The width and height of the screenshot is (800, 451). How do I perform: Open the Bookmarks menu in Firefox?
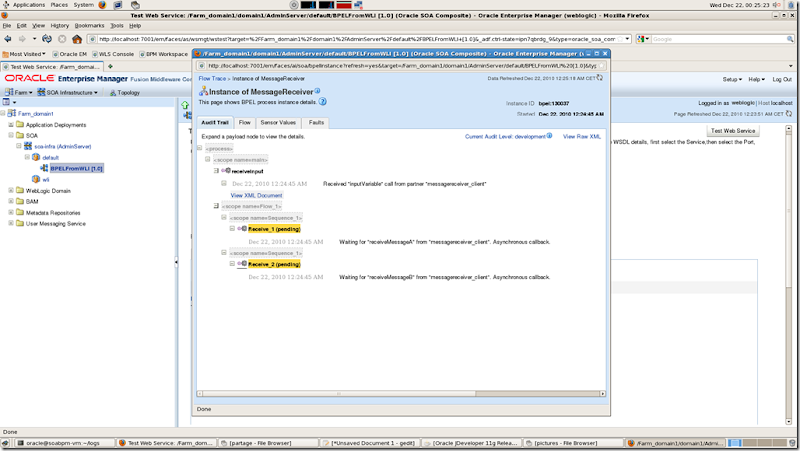[x=89, y=26]
